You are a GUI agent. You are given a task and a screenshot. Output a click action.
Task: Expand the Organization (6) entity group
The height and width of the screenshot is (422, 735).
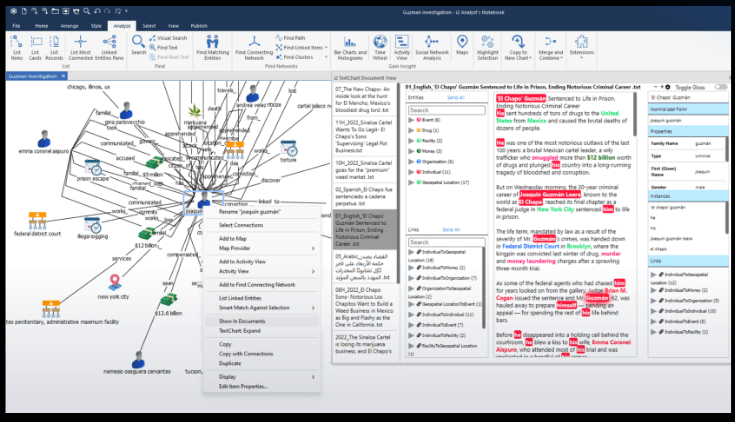(411, 162)
